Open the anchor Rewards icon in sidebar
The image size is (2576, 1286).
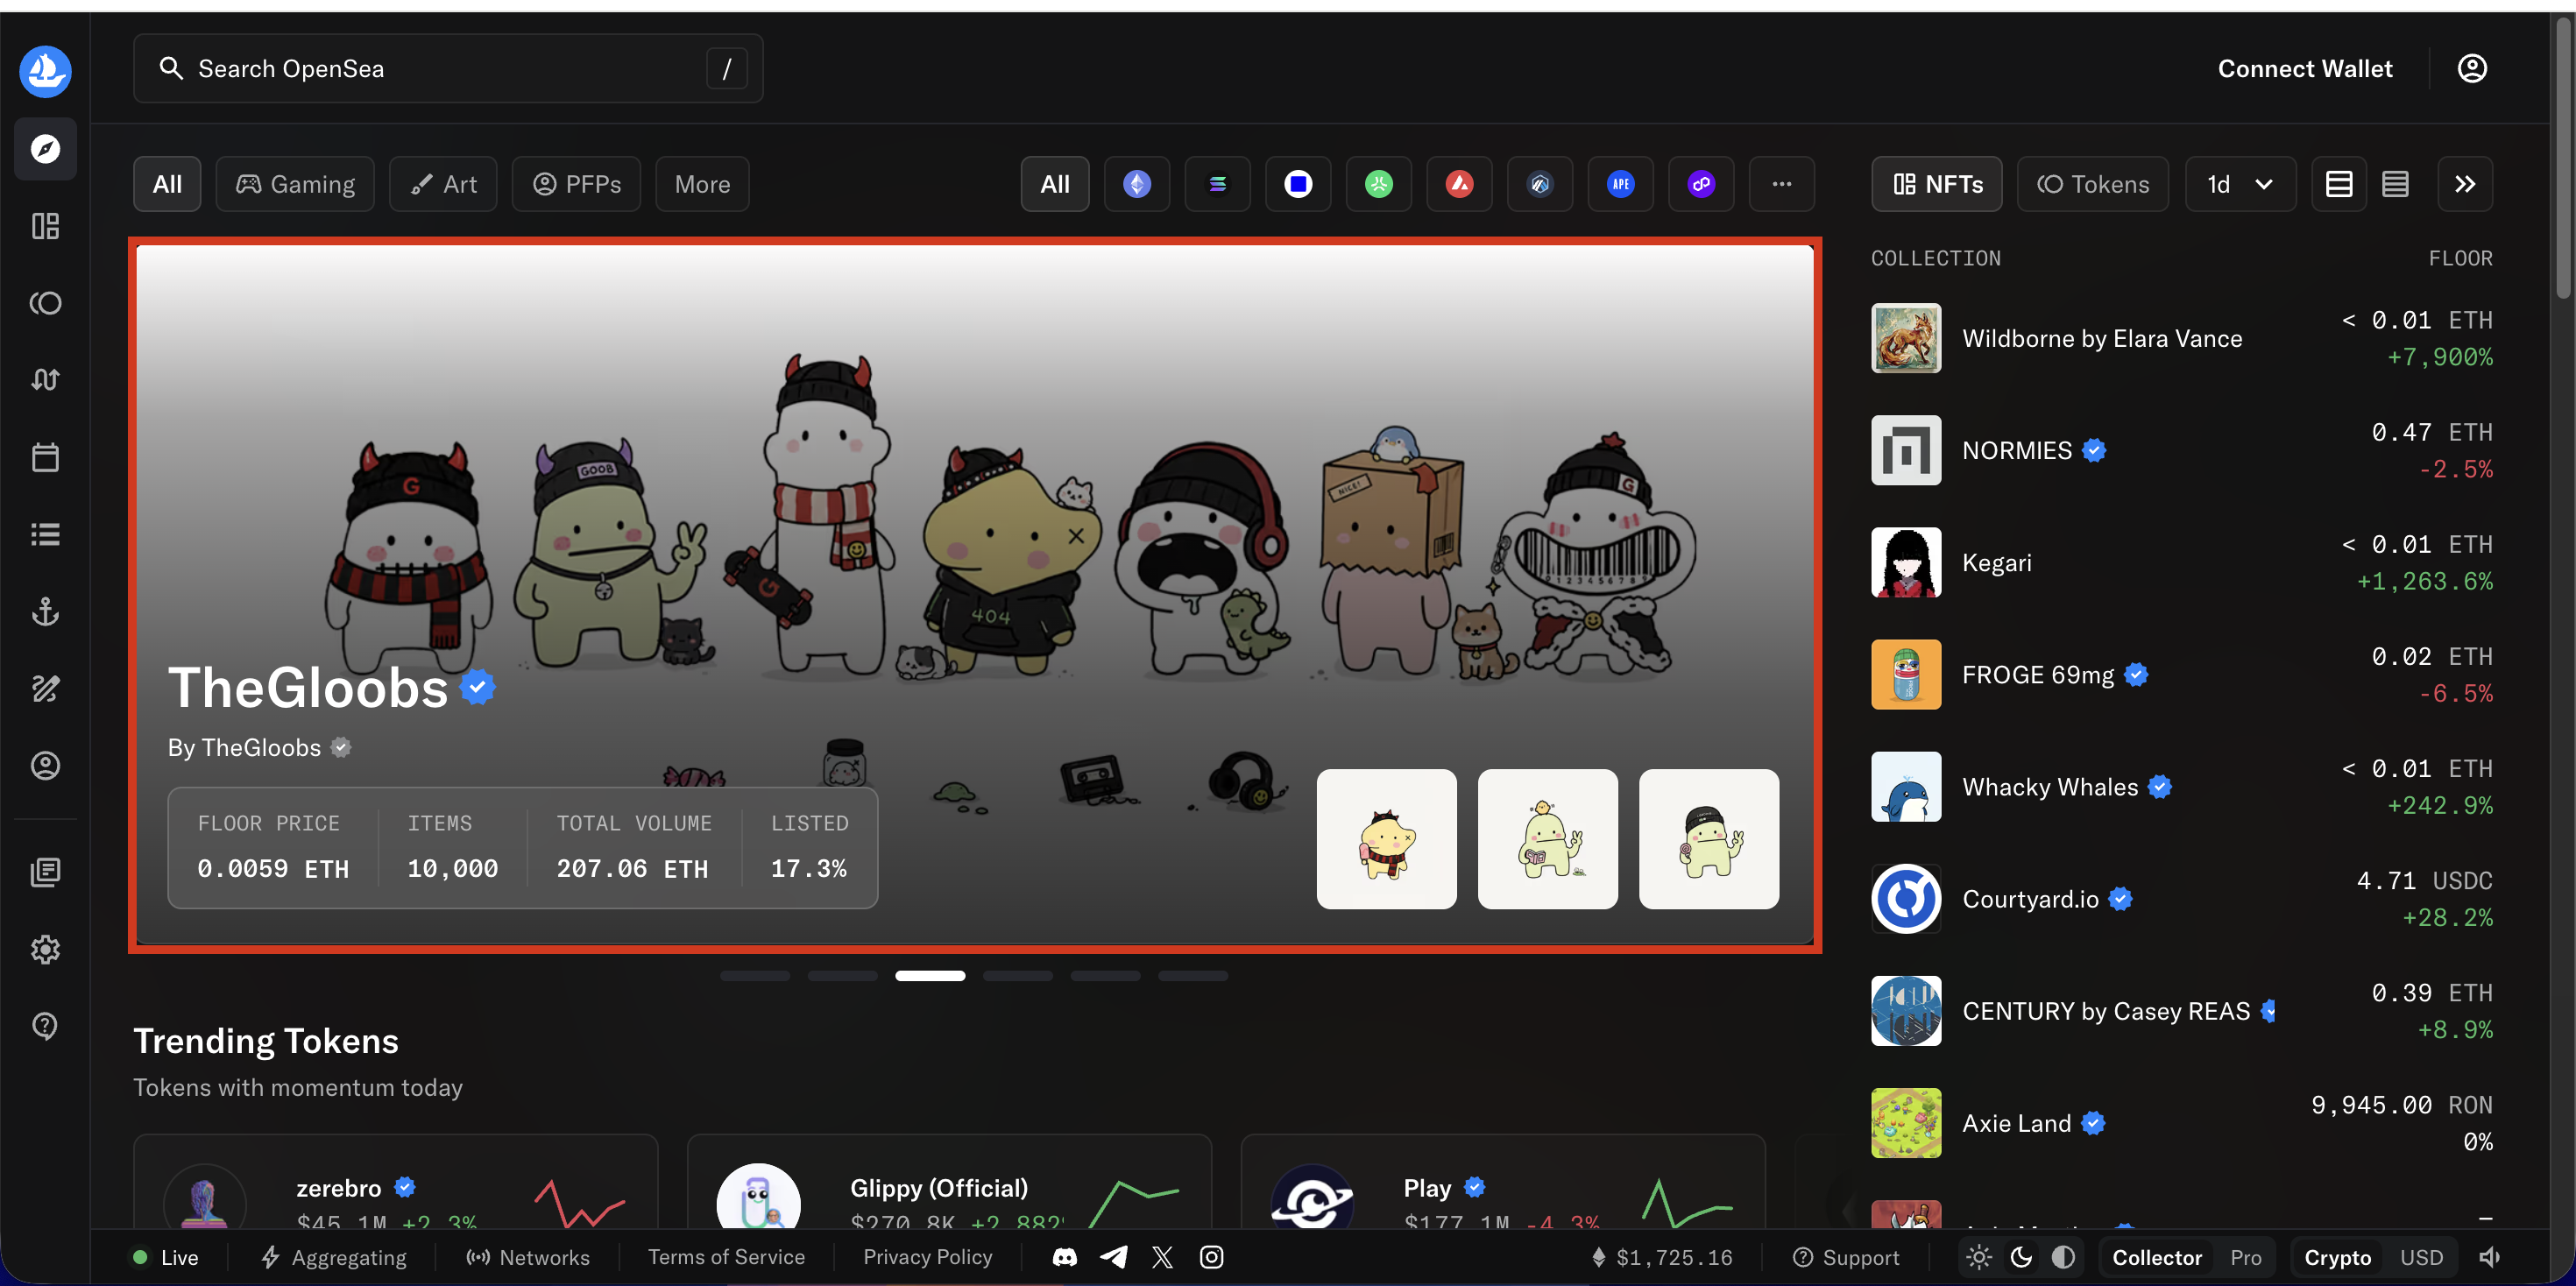45,611
